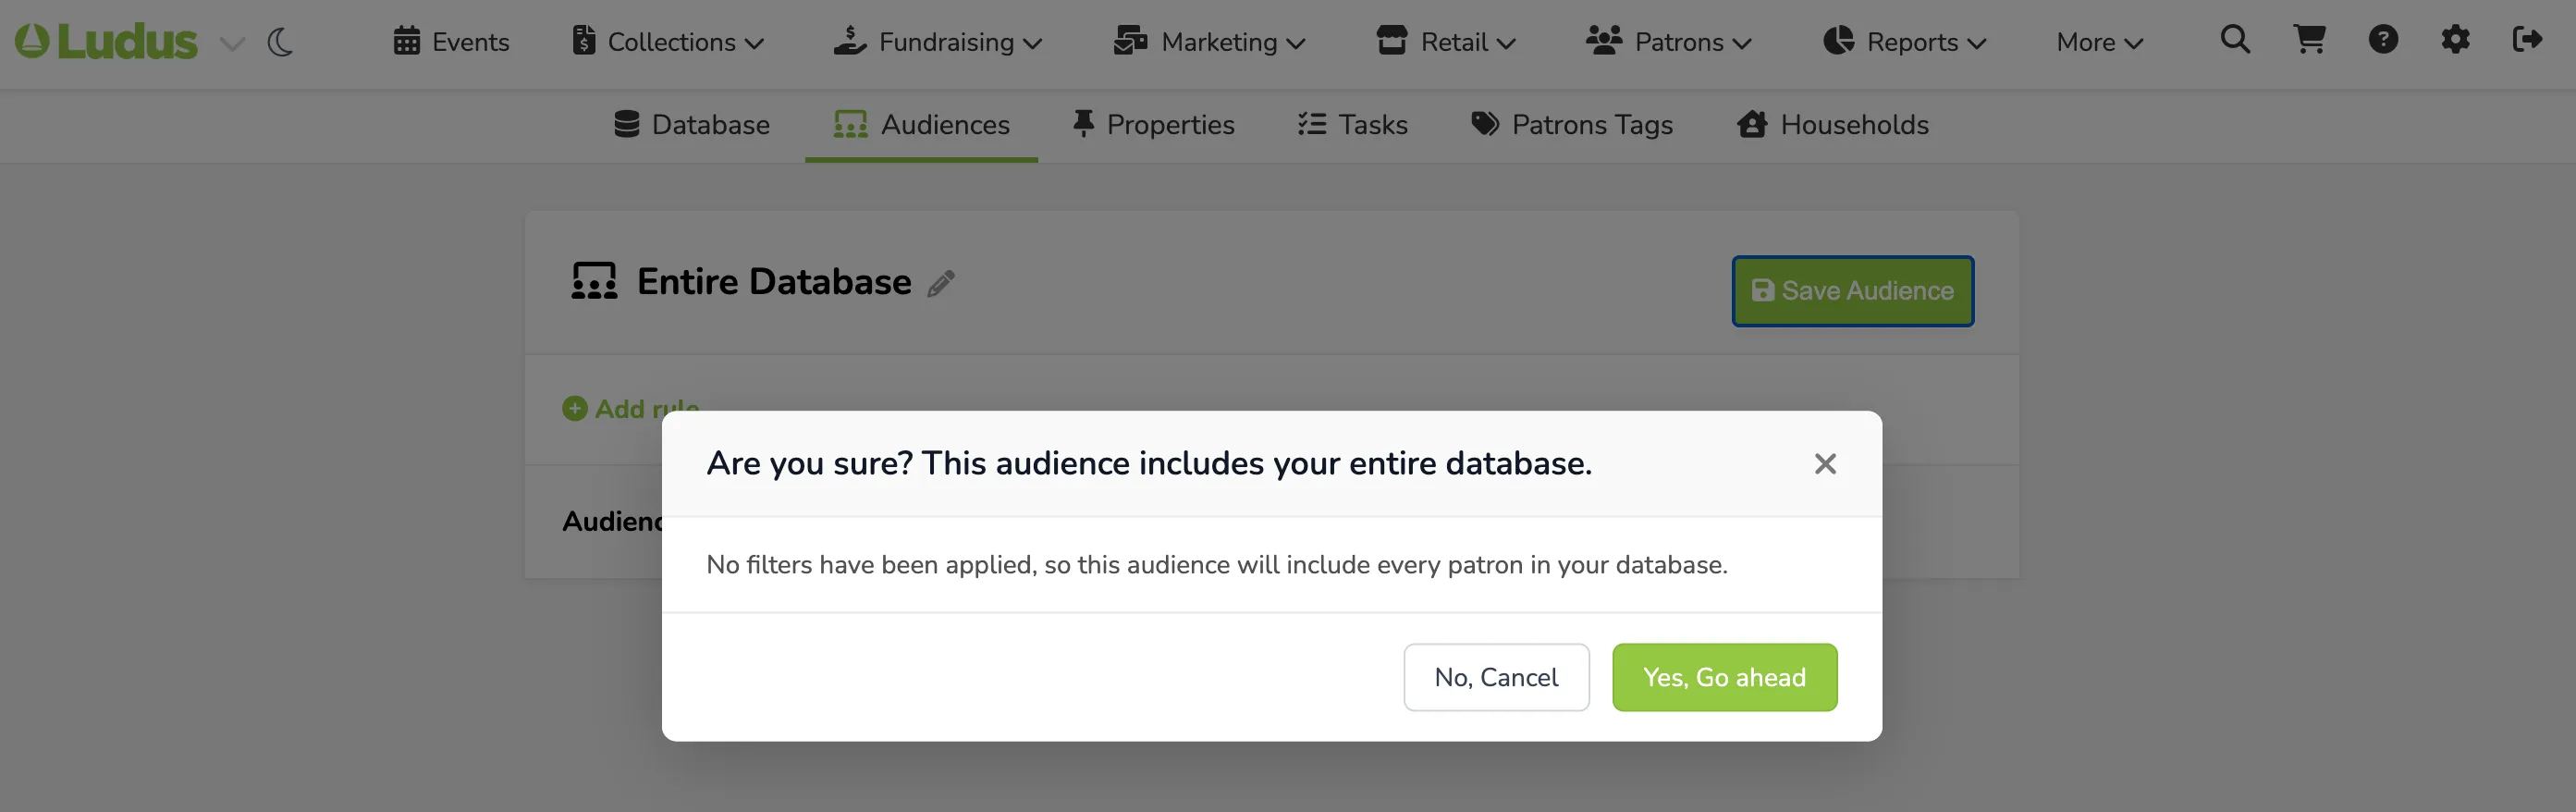Click the logout arrow icon
This screenshot has height=812, width=2576.
[2527, 40]
